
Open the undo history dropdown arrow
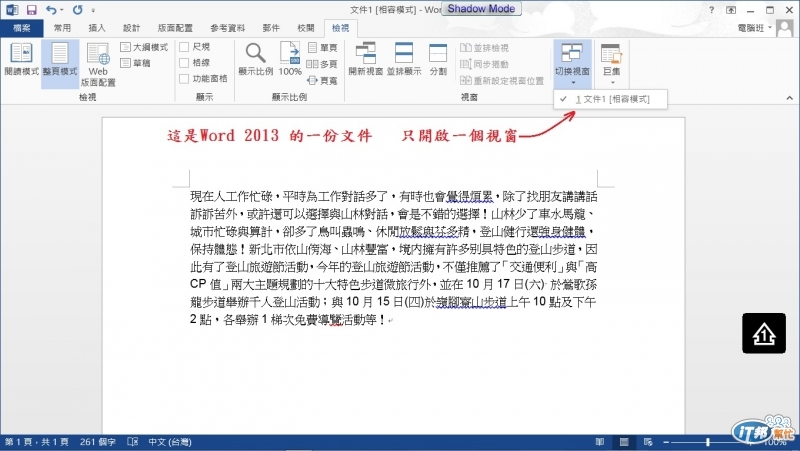click(62, 10)
